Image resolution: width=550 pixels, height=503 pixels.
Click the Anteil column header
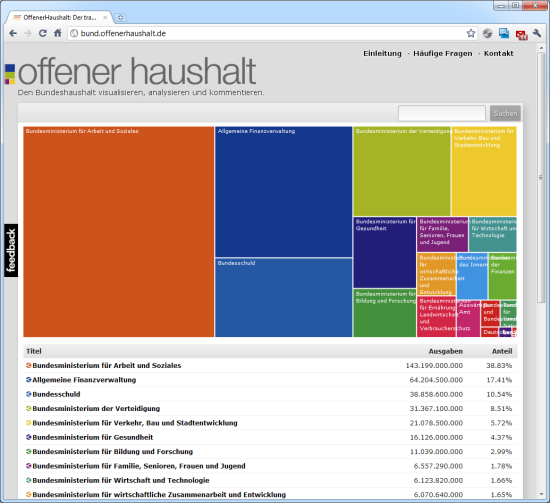(502, 351)
